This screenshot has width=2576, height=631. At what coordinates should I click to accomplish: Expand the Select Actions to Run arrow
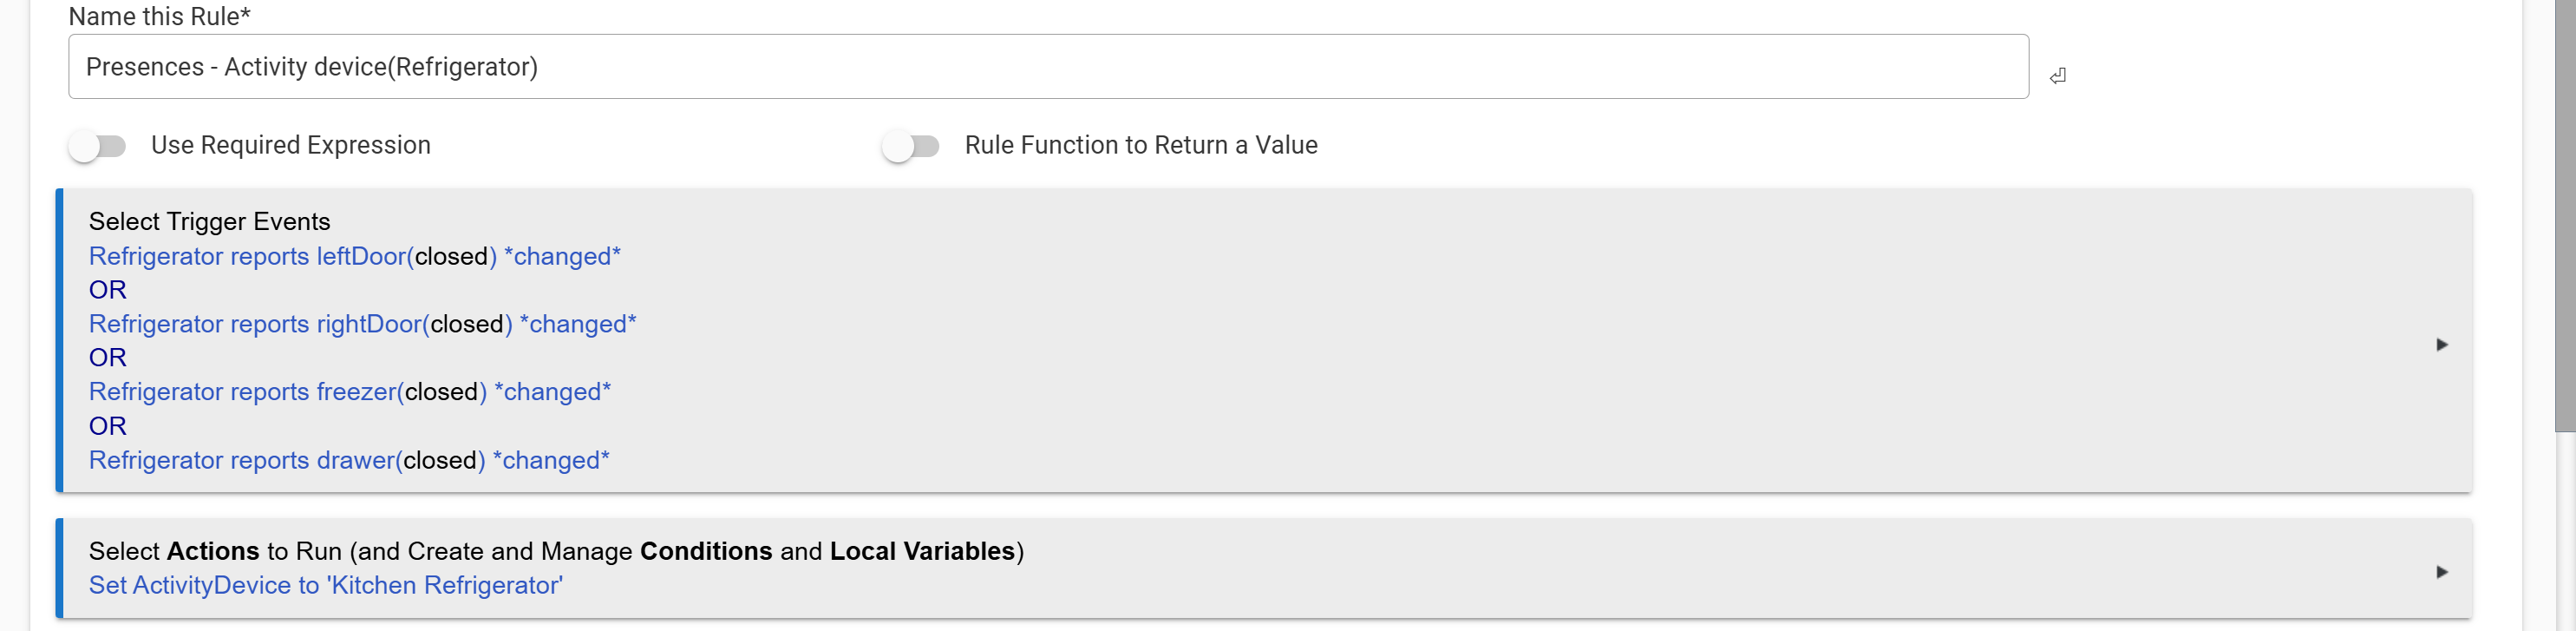pos(2441,572)
